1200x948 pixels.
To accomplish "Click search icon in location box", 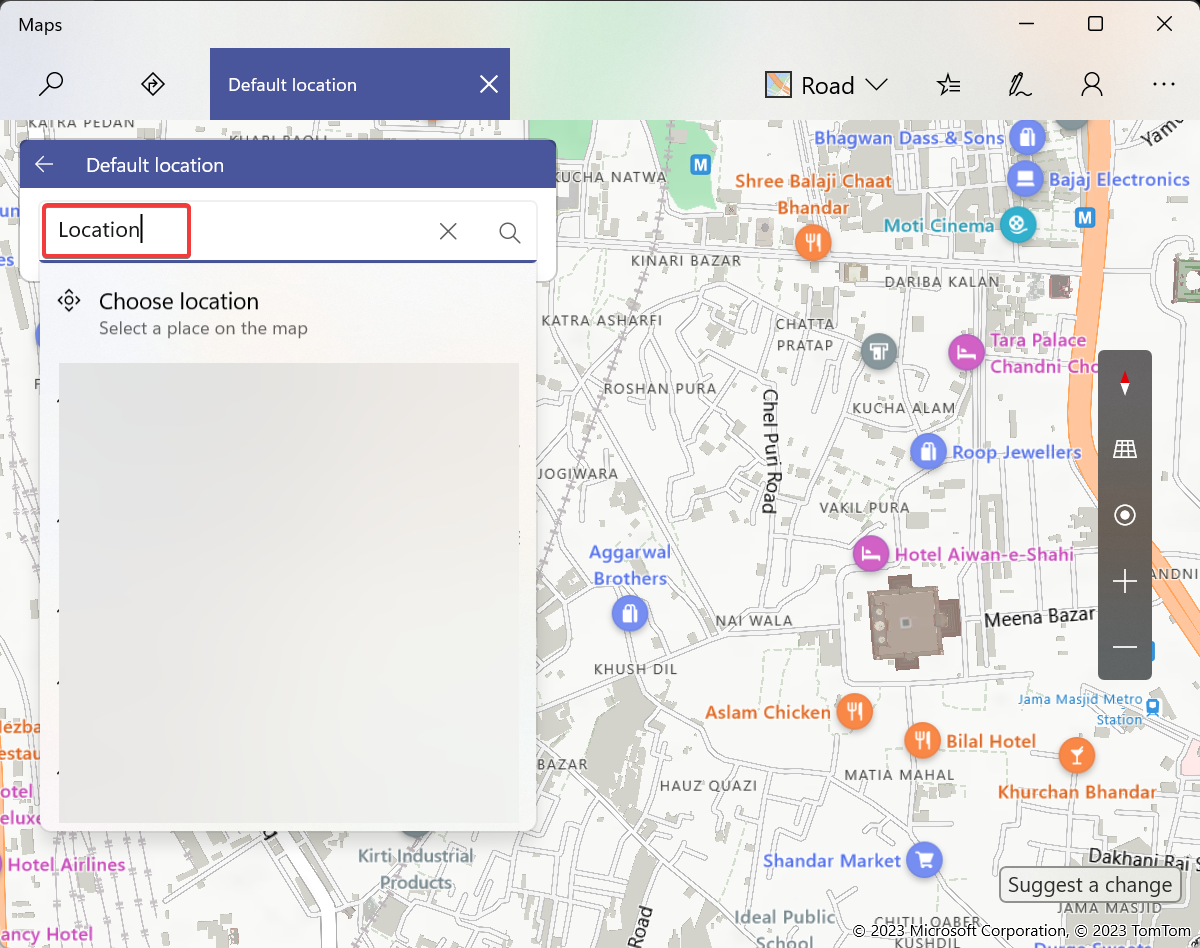I will [509, 232].
